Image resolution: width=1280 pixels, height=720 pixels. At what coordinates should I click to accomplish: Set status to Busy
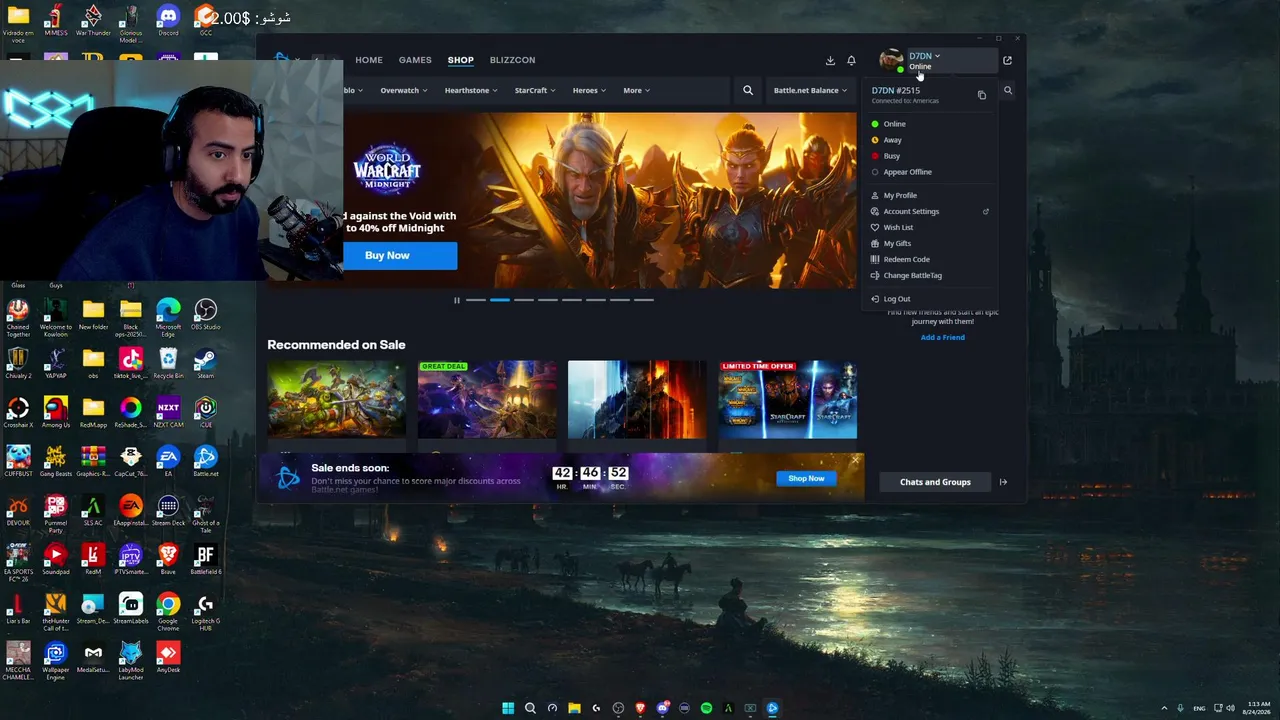click(892, 156)
